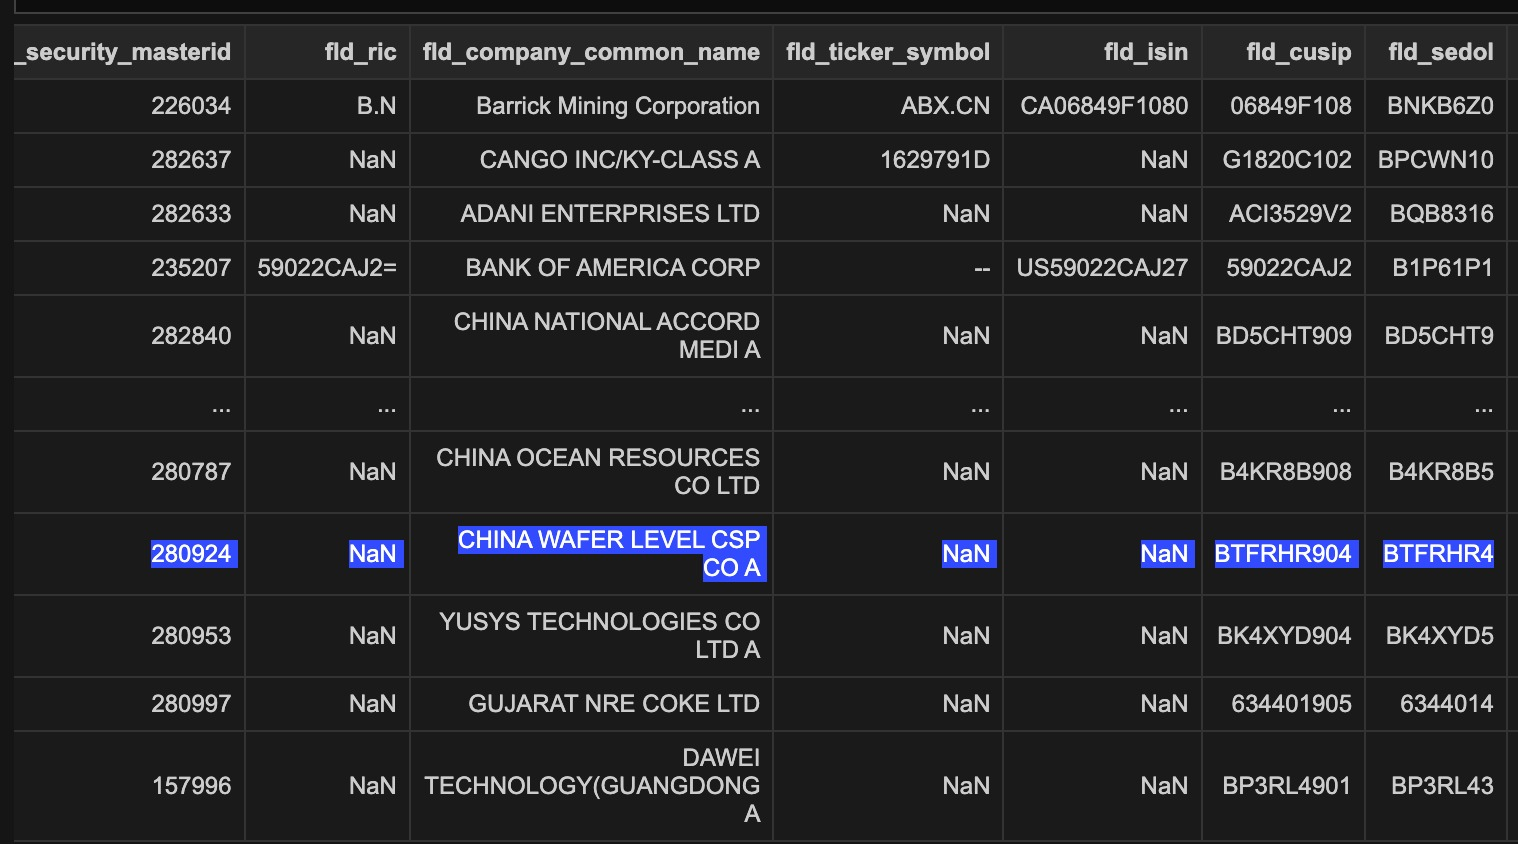
Task: Select ric 59022CAJ2= cell
Action: point(327,268)
